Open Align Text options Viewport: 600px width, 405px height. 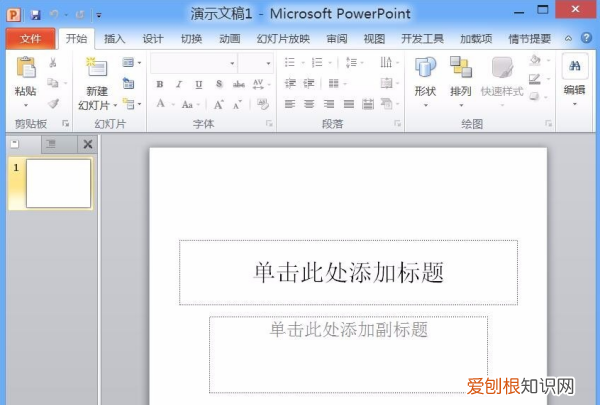point(386,83)
